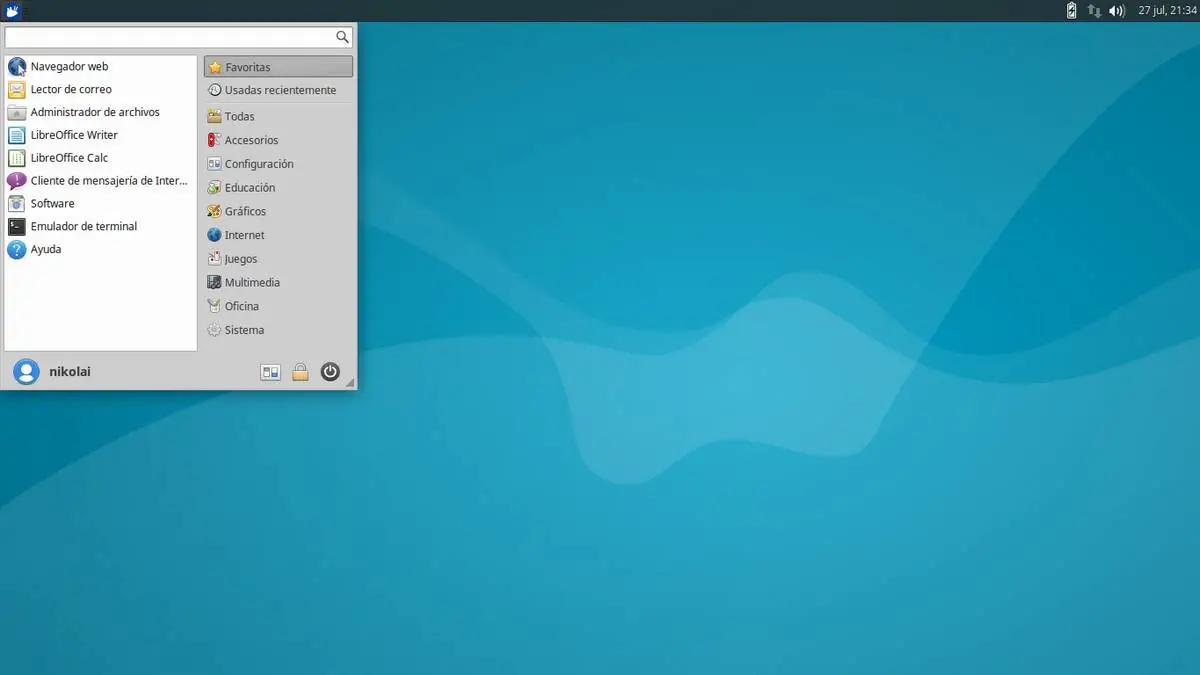Show Usadas recientemente applications
The height and width of the screenshot is (675, 1200).
tap(278, 90)
